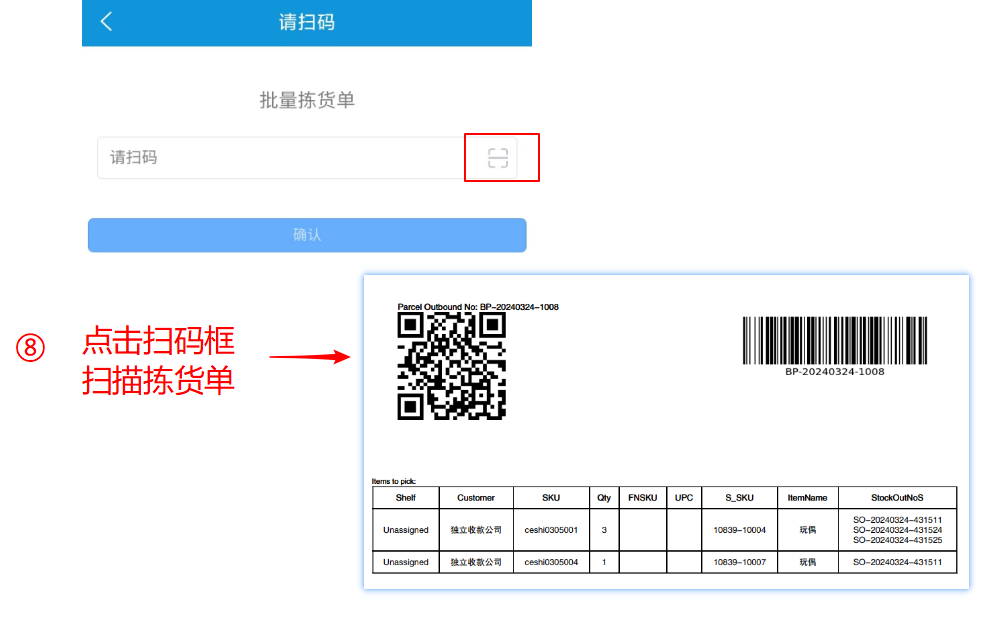
Task: Click SO-20240324-431525 in the table
Action: coord(898,540)
